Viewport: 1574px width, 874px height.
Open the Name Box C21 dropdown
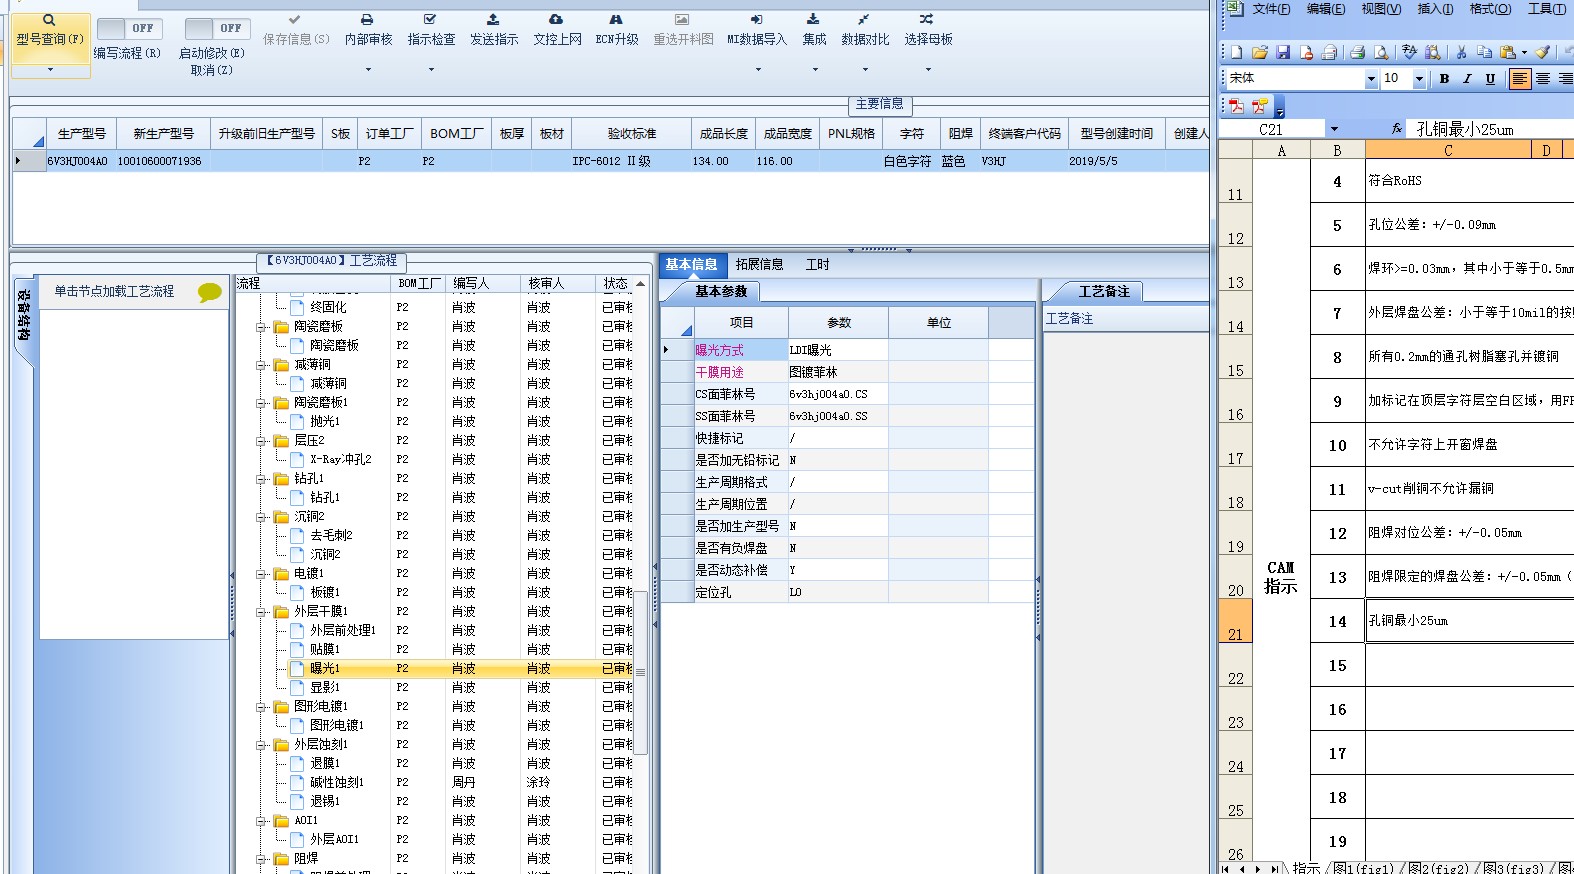pyautogui.click(x=1334, y=129)
